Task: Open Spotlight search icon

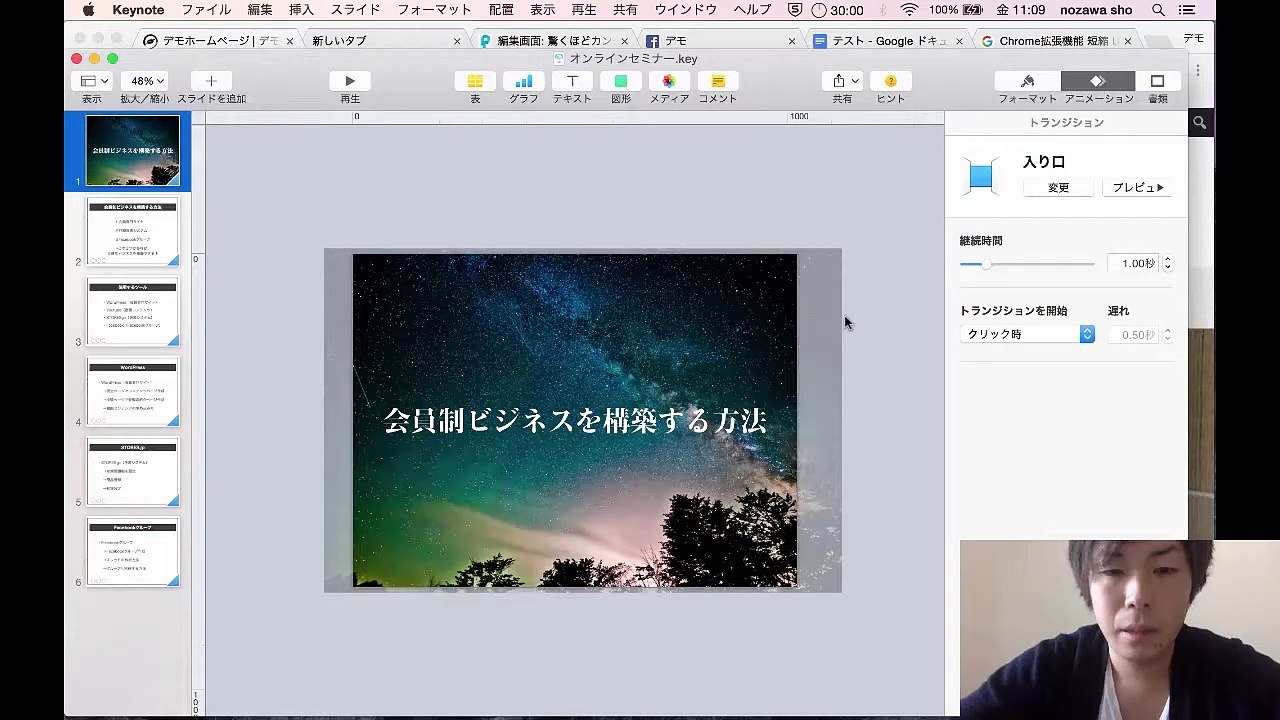Action: point(1158,10)
